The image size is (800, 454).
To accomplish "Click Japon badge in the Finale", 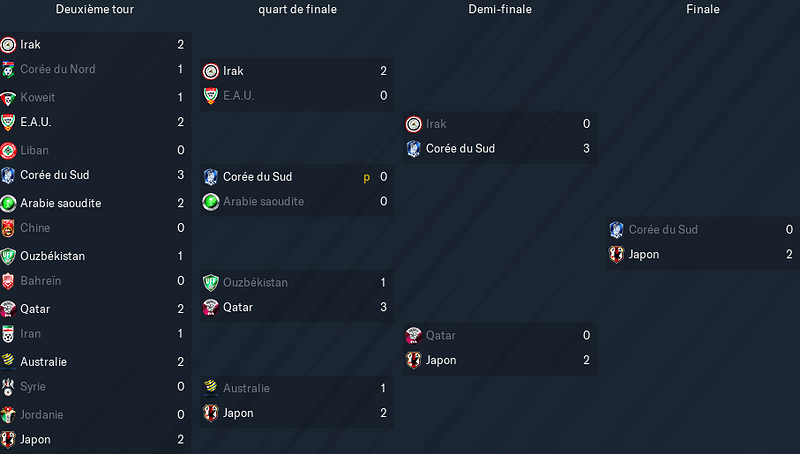I will (x=616, y=255).
